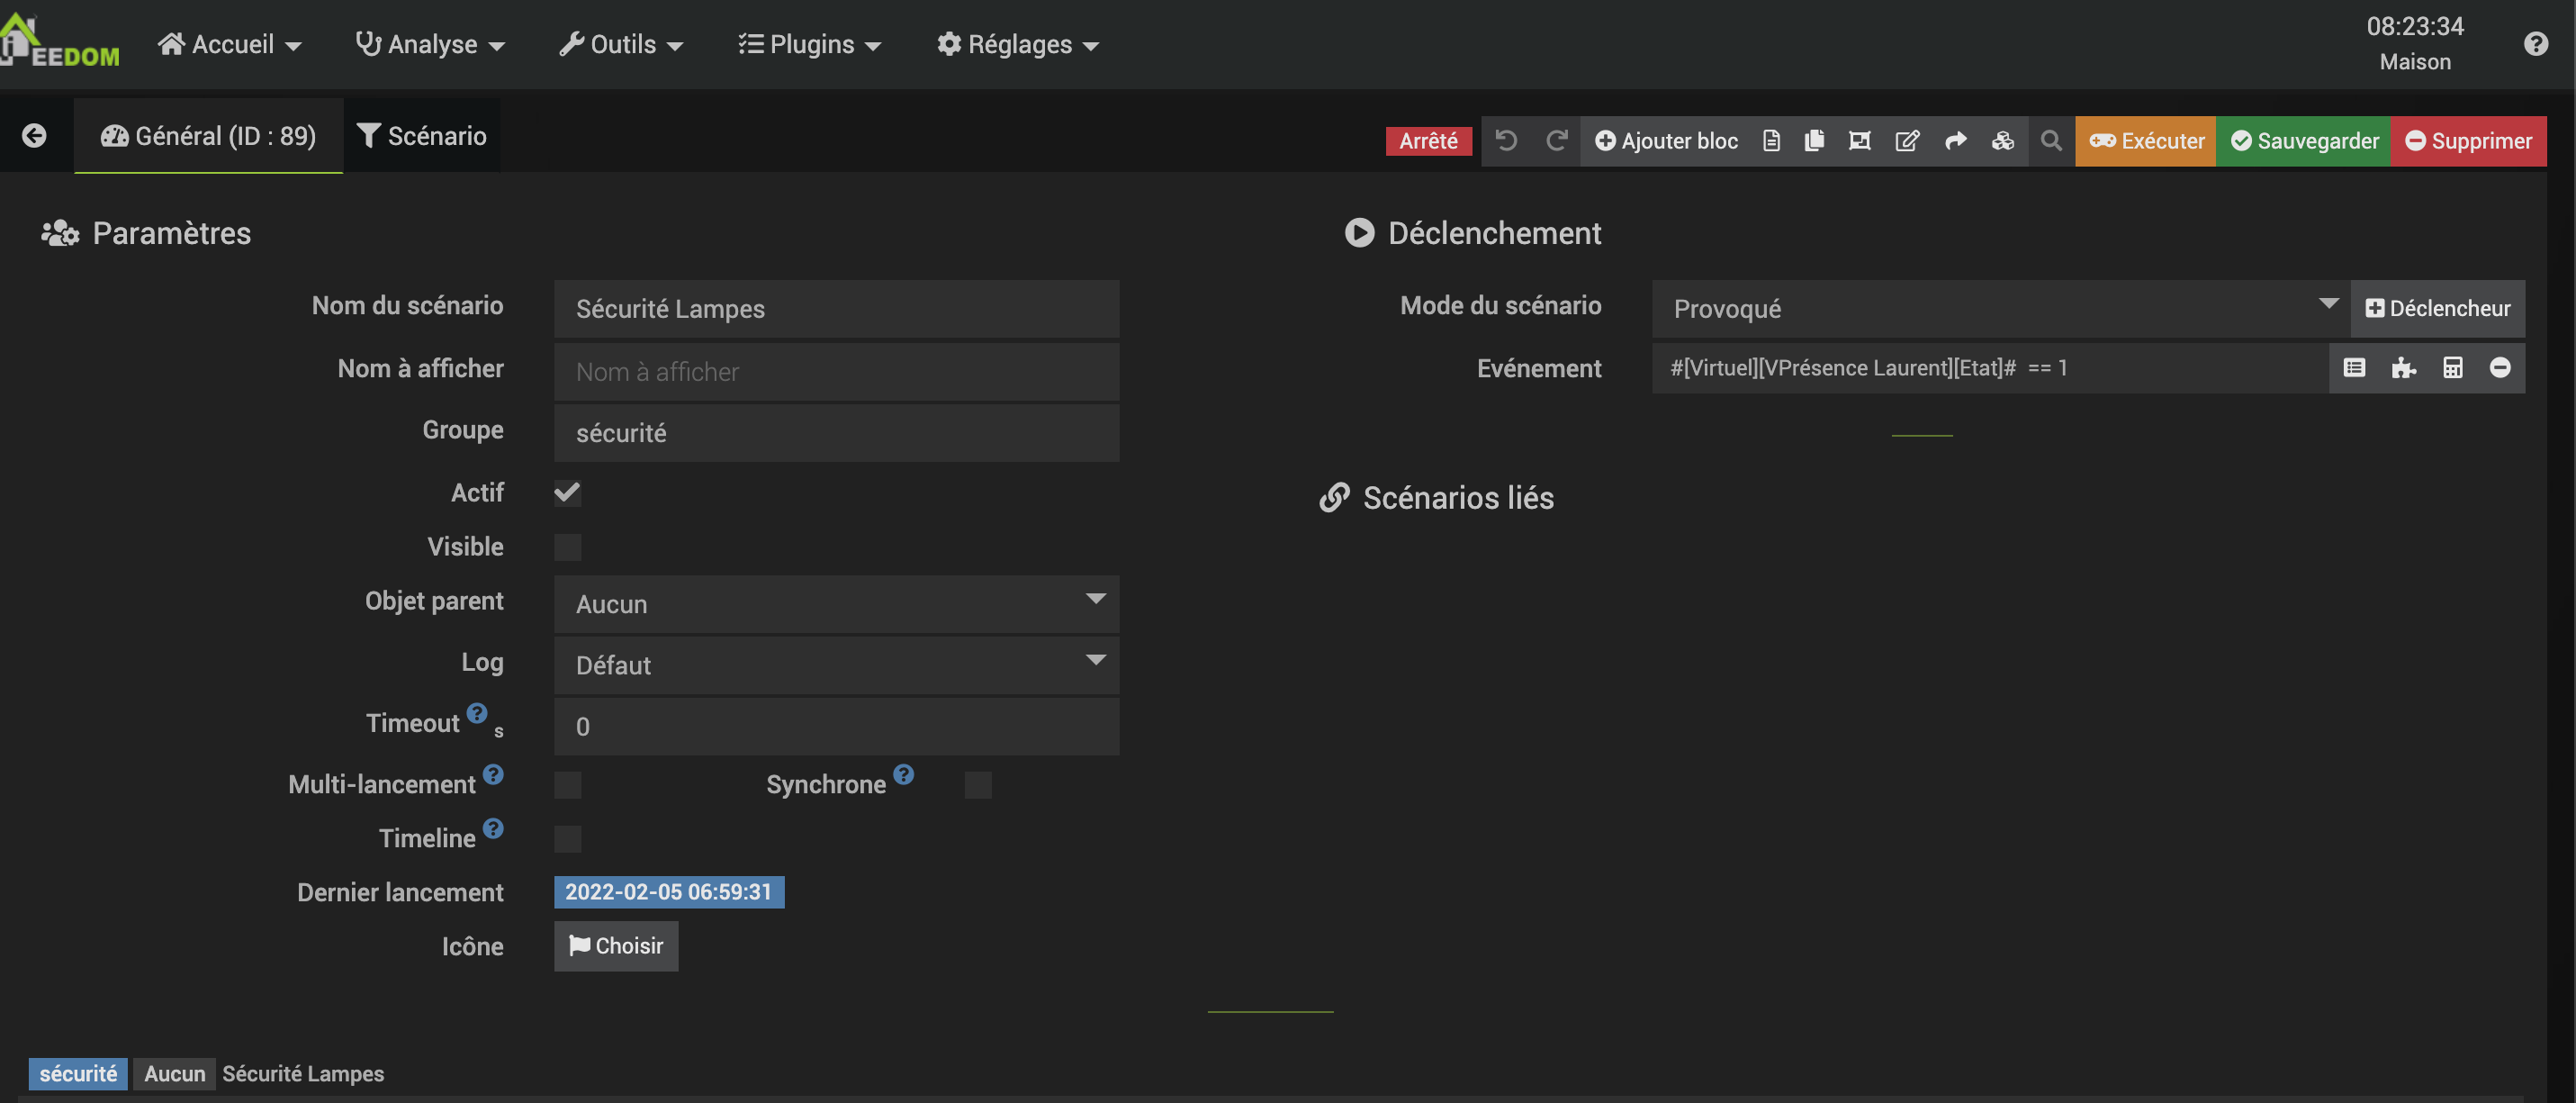Click the calculator icon in Evénement row

[x=2452, y=368]
